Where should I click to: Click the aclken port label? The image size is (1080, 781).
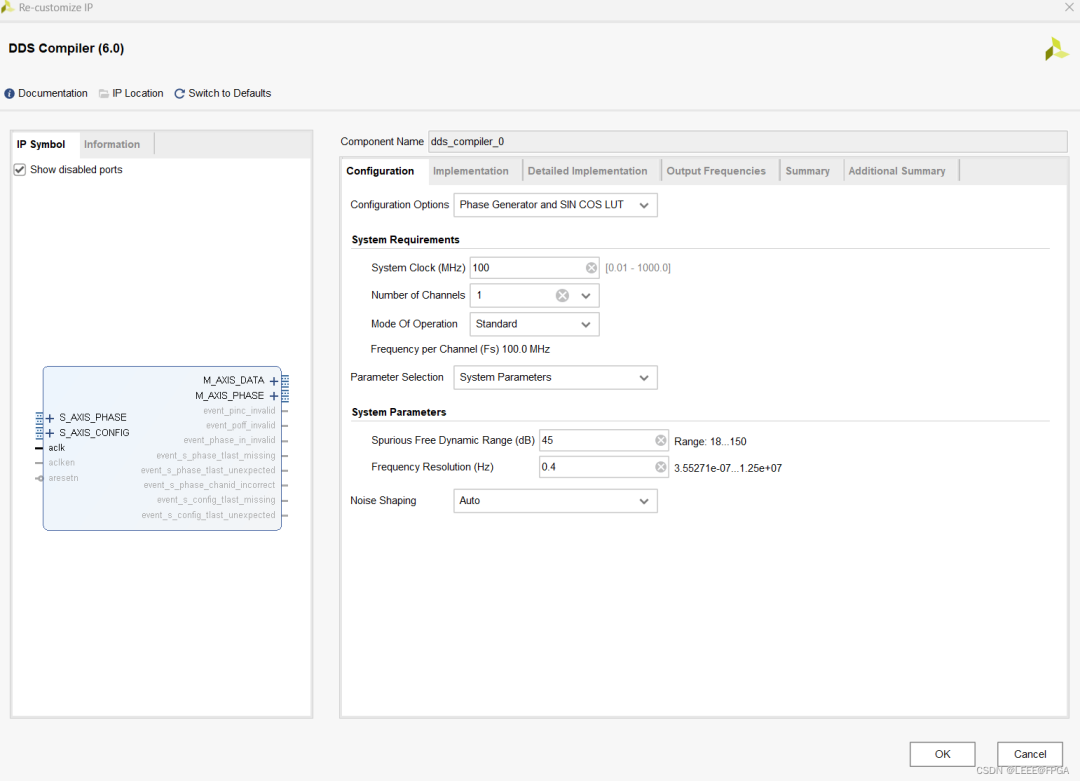61,463
